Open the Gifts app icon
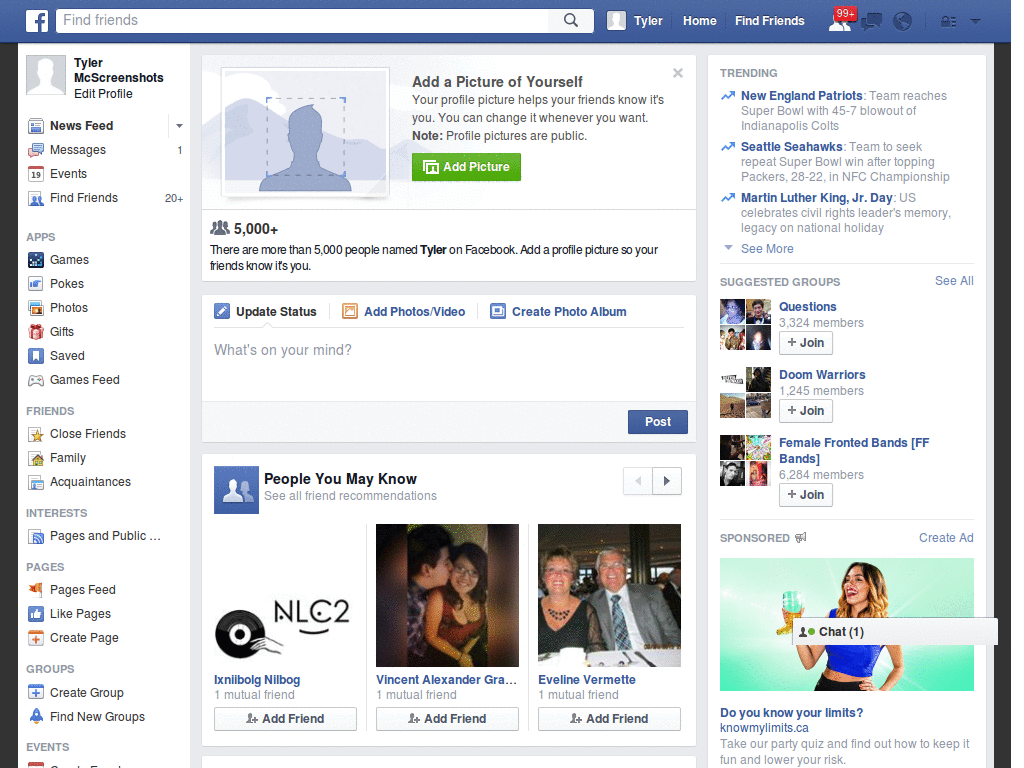1024x768 pixels. click(x=36, y=332)
